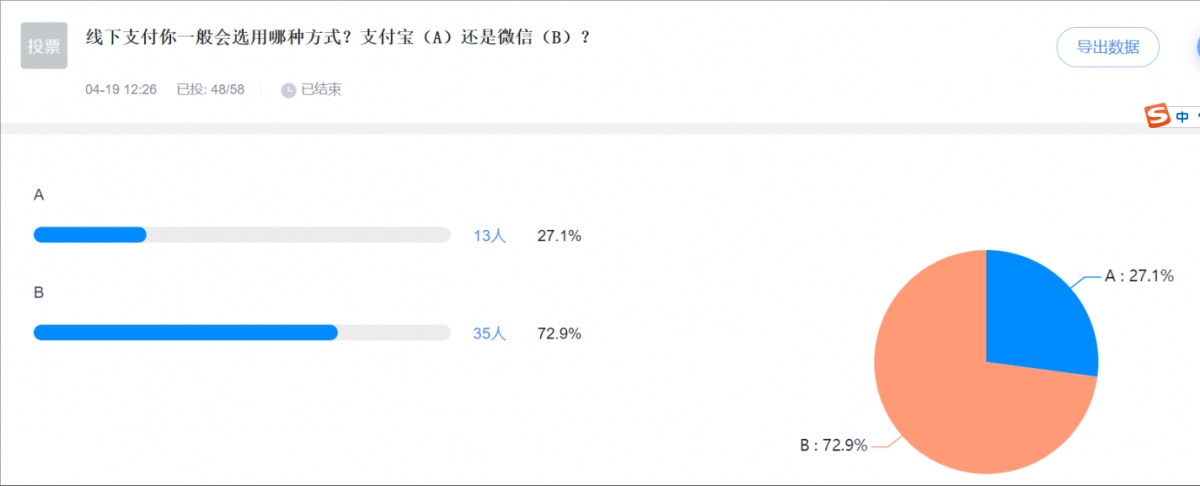Click the 27.1% percentage next to option A
Screen dimensions: 1200x486
coord(559,236)
